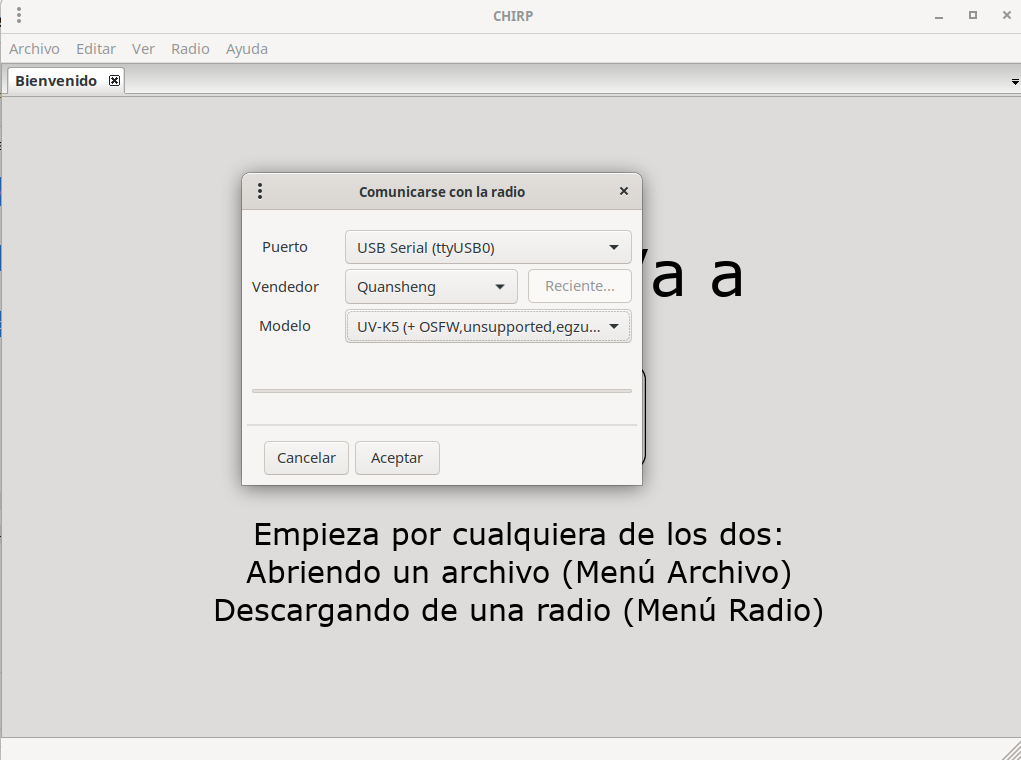This screenshot has height=760, width=1021.
Task: Close the Comunicarse con la radio dialog
Action: 624,191
